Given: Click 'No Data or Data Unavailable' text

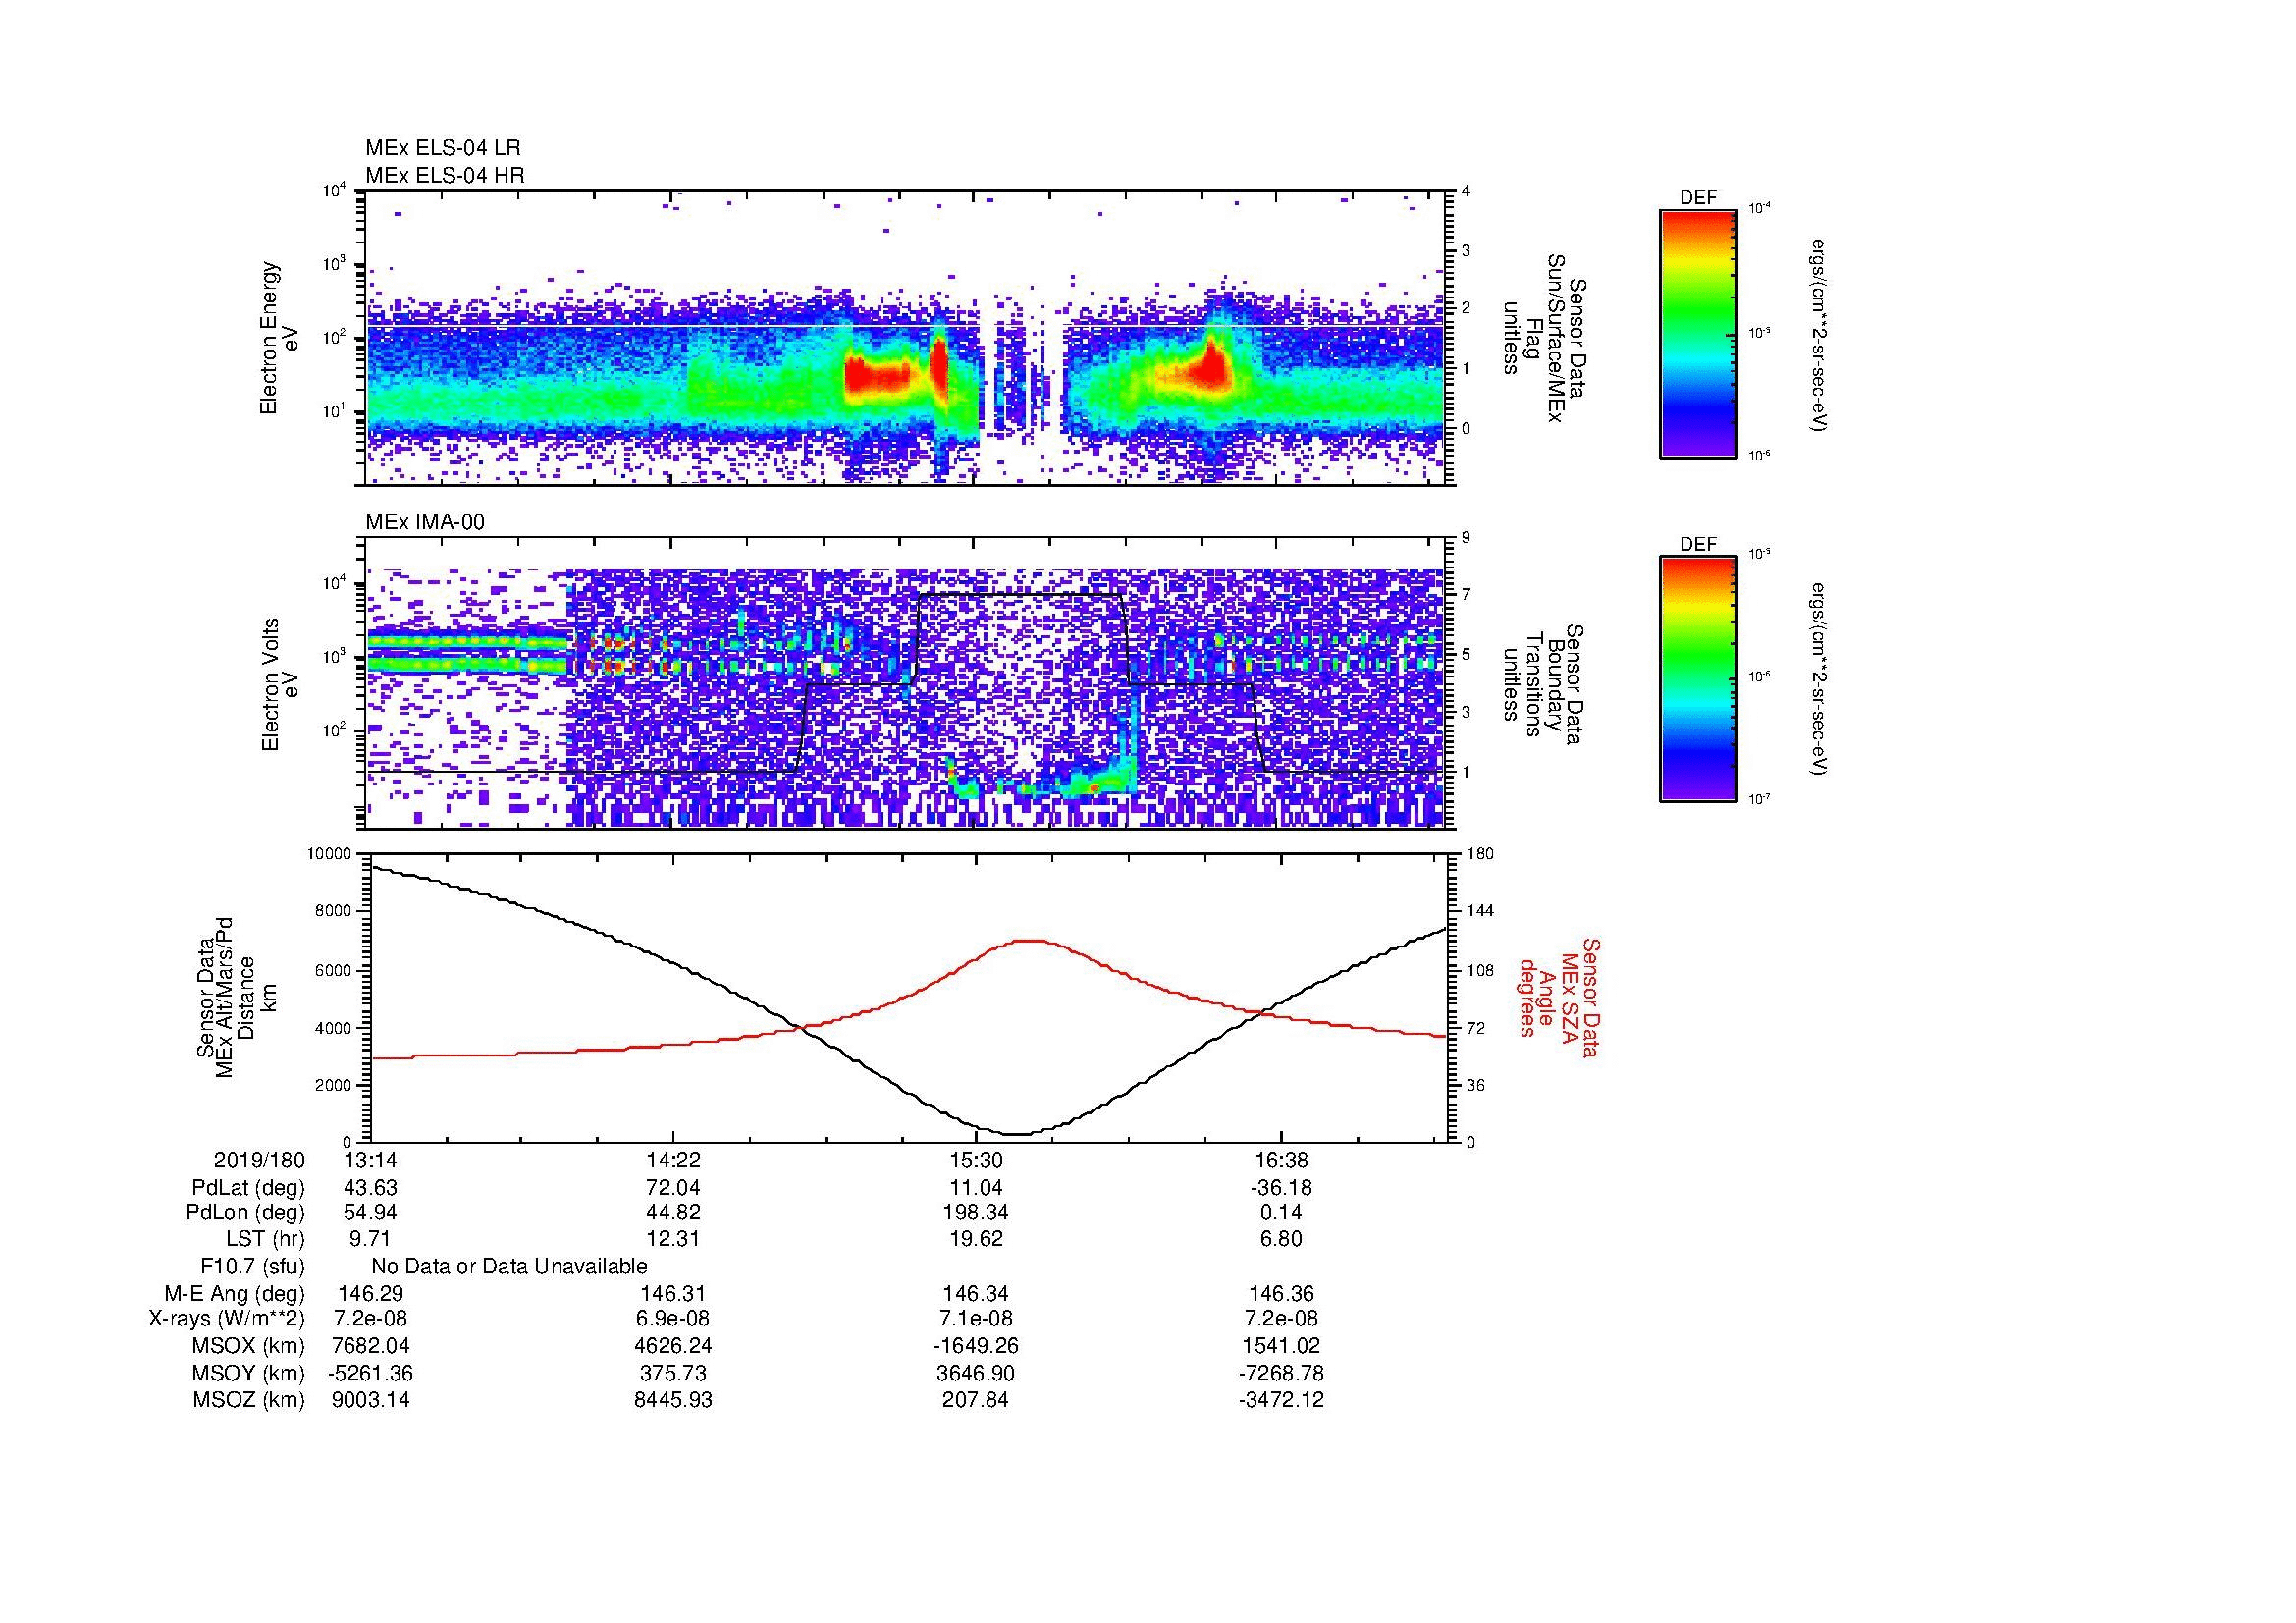Looking at the screenshot, I should click(509, 1267).
